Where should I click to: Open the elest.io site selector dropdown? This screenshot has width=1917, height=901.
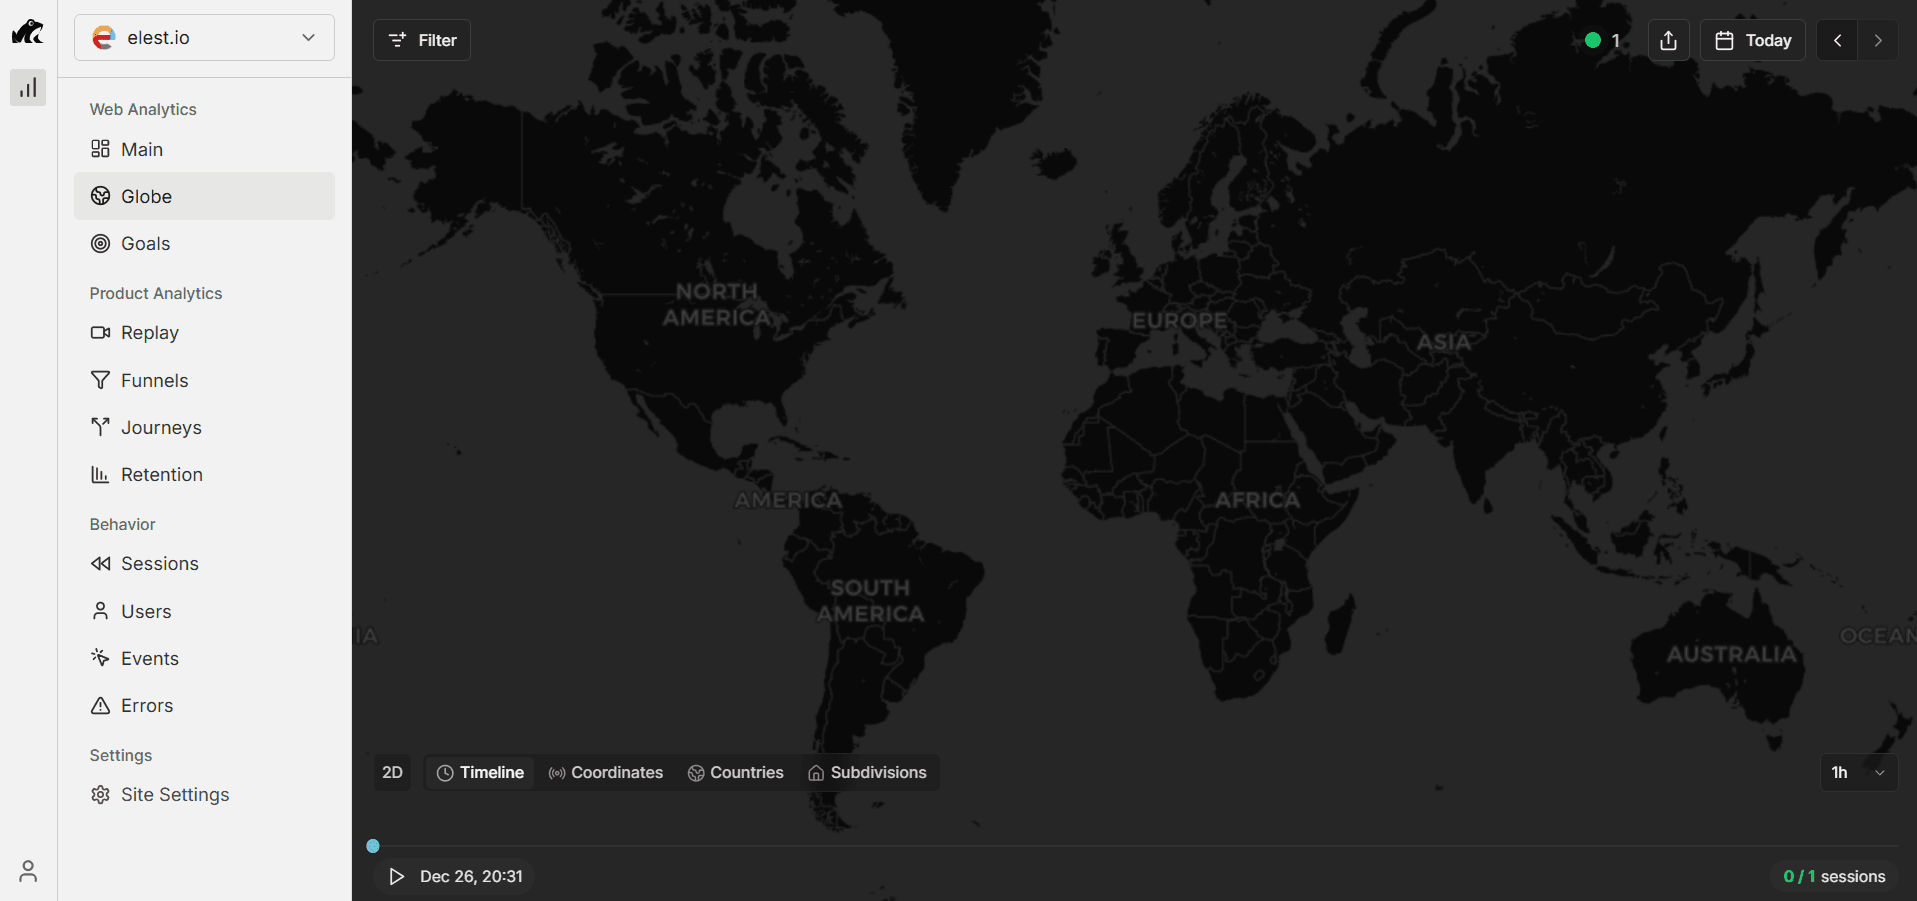click(x=204, y=37)
